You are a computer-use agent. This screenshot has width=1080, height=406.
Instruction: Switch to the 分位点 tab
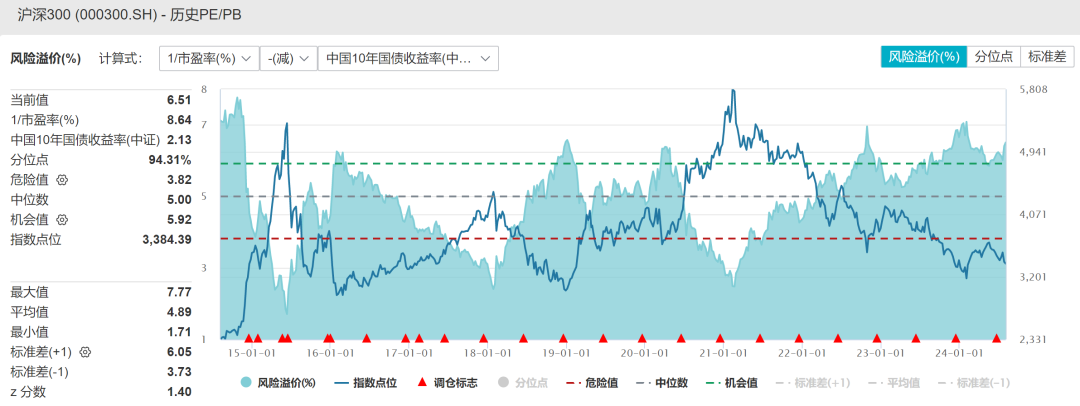click(x=994, y=57)
